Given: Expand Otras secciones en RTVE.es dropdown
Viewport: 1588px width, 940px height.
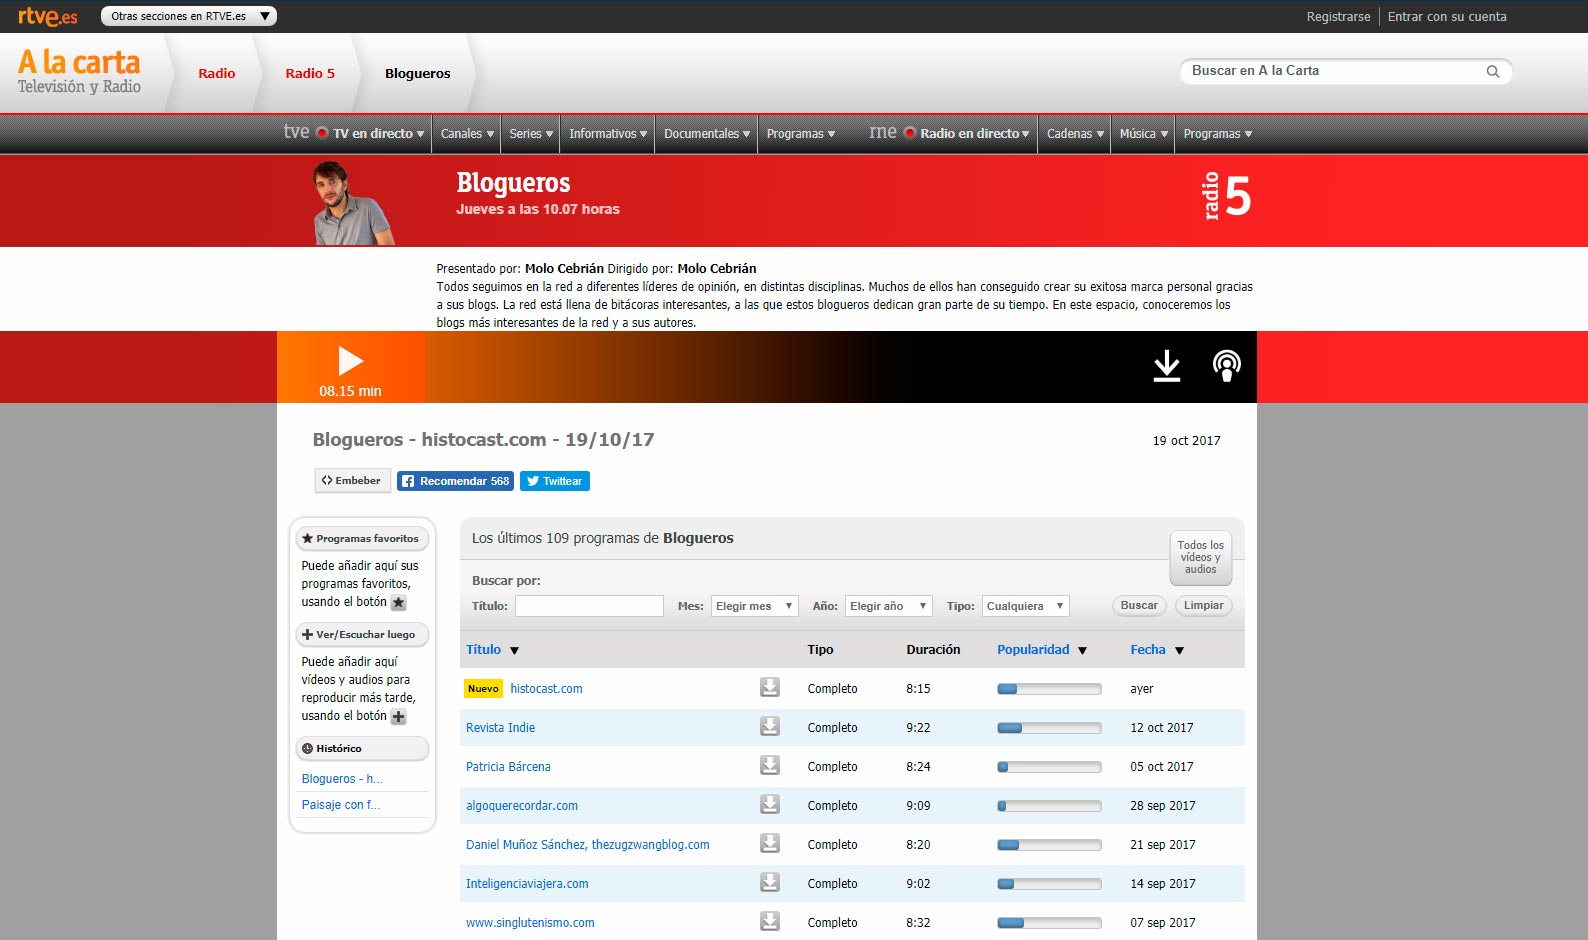Looking at the screenshot, I should (189, 16).
